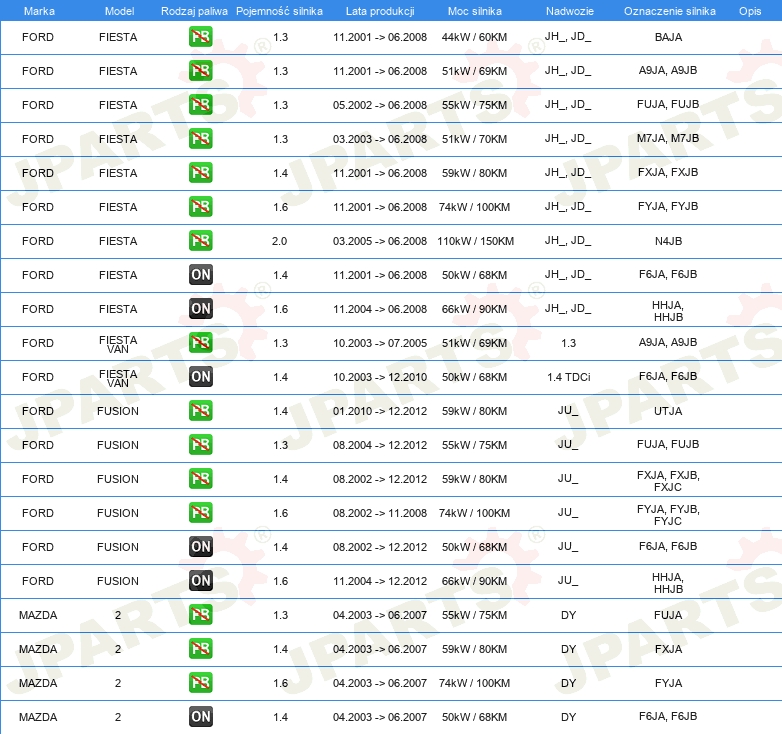The image size is (782, 734).
Task: Click the Nadwozie 1.3 cell in Fiesta Van row
Action: 569,343
